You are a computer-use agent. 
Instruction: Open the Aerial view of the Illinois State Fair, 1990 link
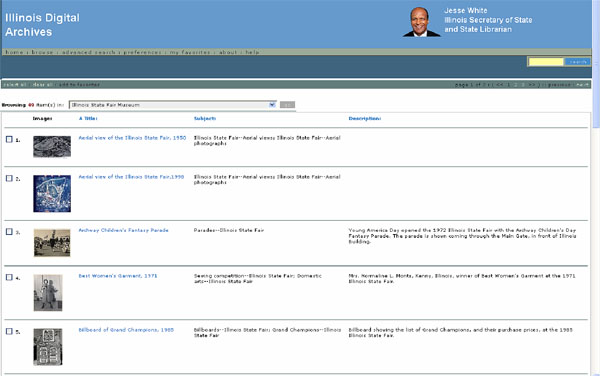131,177
